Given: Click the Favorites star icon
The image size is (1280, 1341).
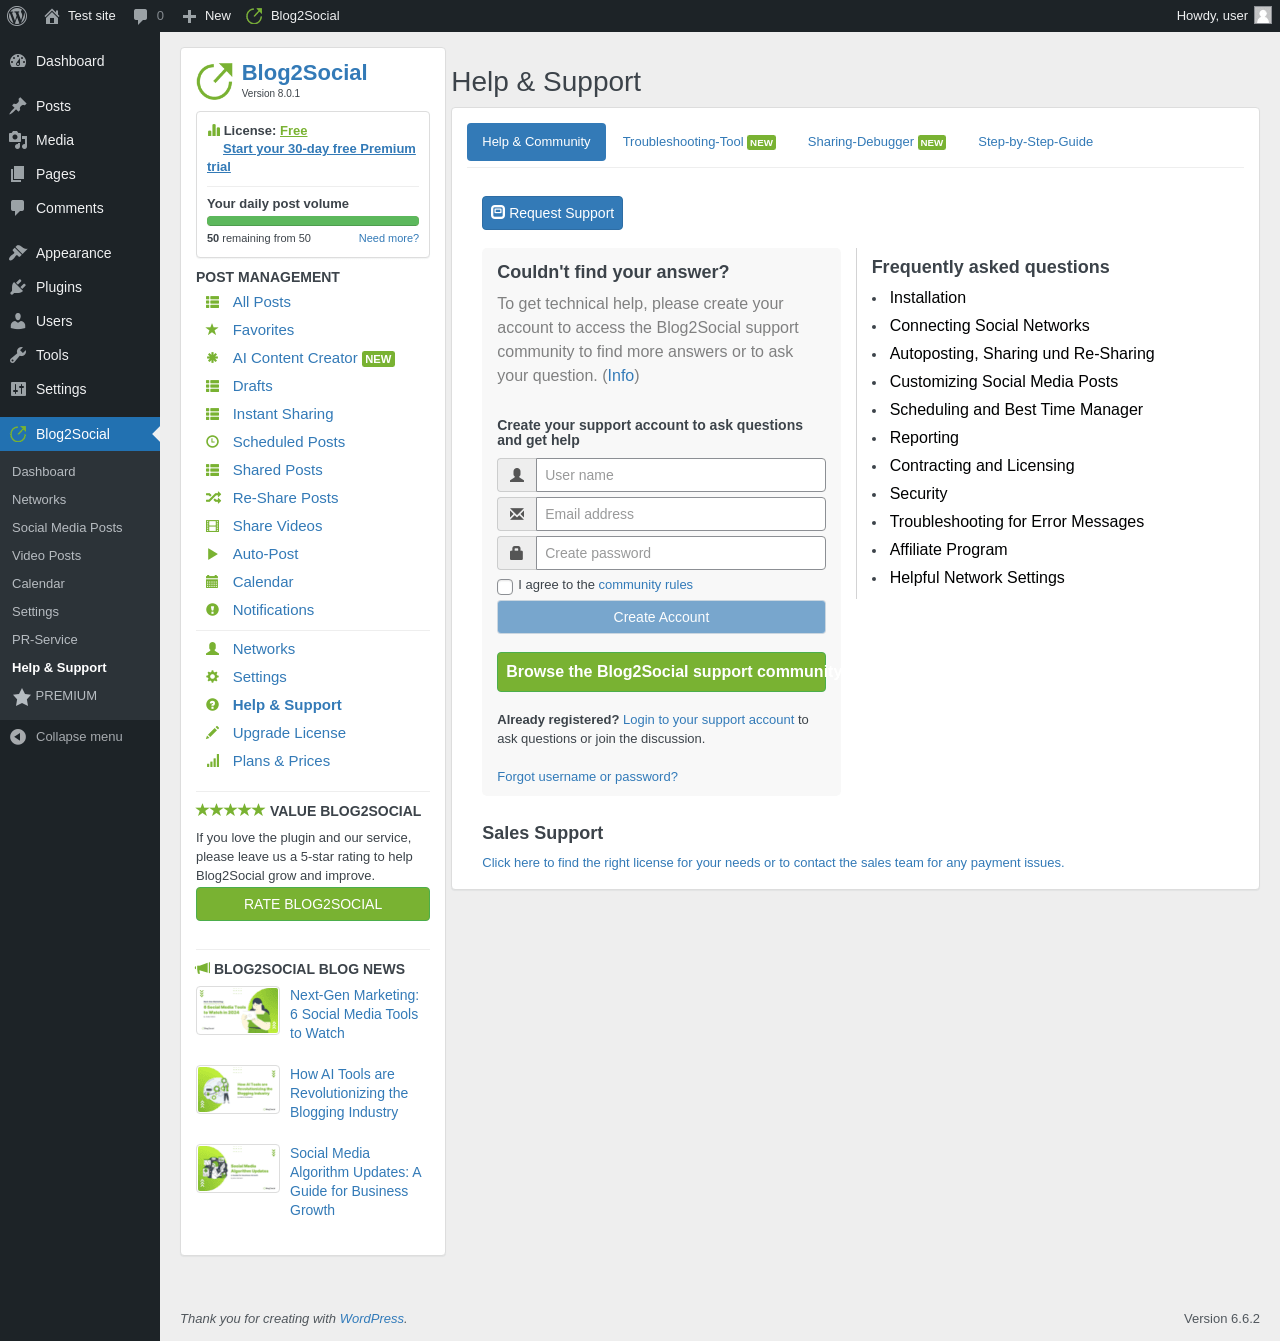Looking at the screenshot, I should [x=212, y=330].
